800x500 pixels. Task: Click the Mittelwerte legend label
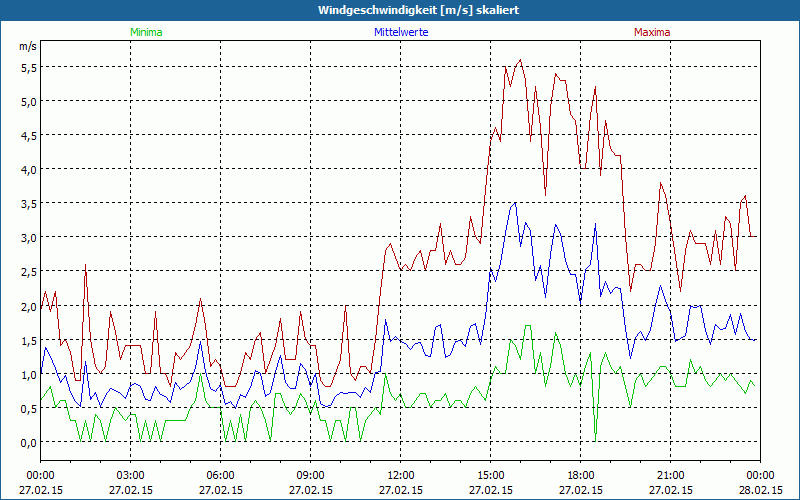point(401,32)
